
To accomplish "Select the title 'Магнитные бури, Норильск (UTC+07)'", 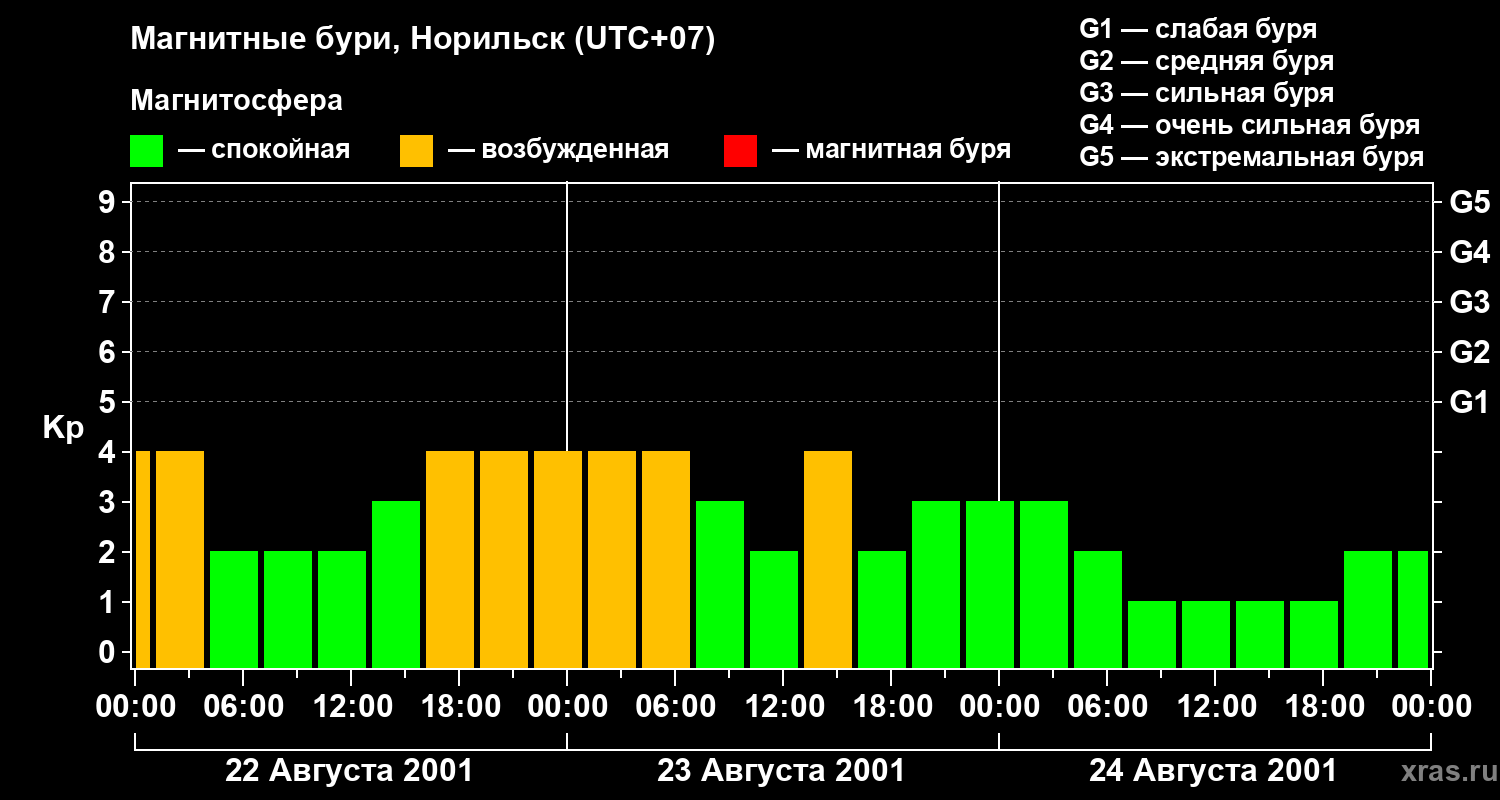I will pos(423,40).
